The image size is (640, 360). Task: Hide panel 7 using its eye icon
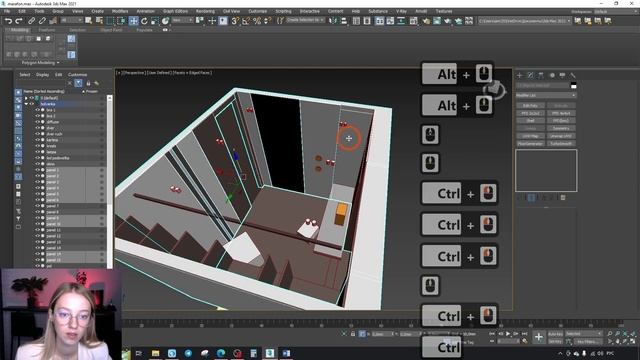click(x=38, y=206)
